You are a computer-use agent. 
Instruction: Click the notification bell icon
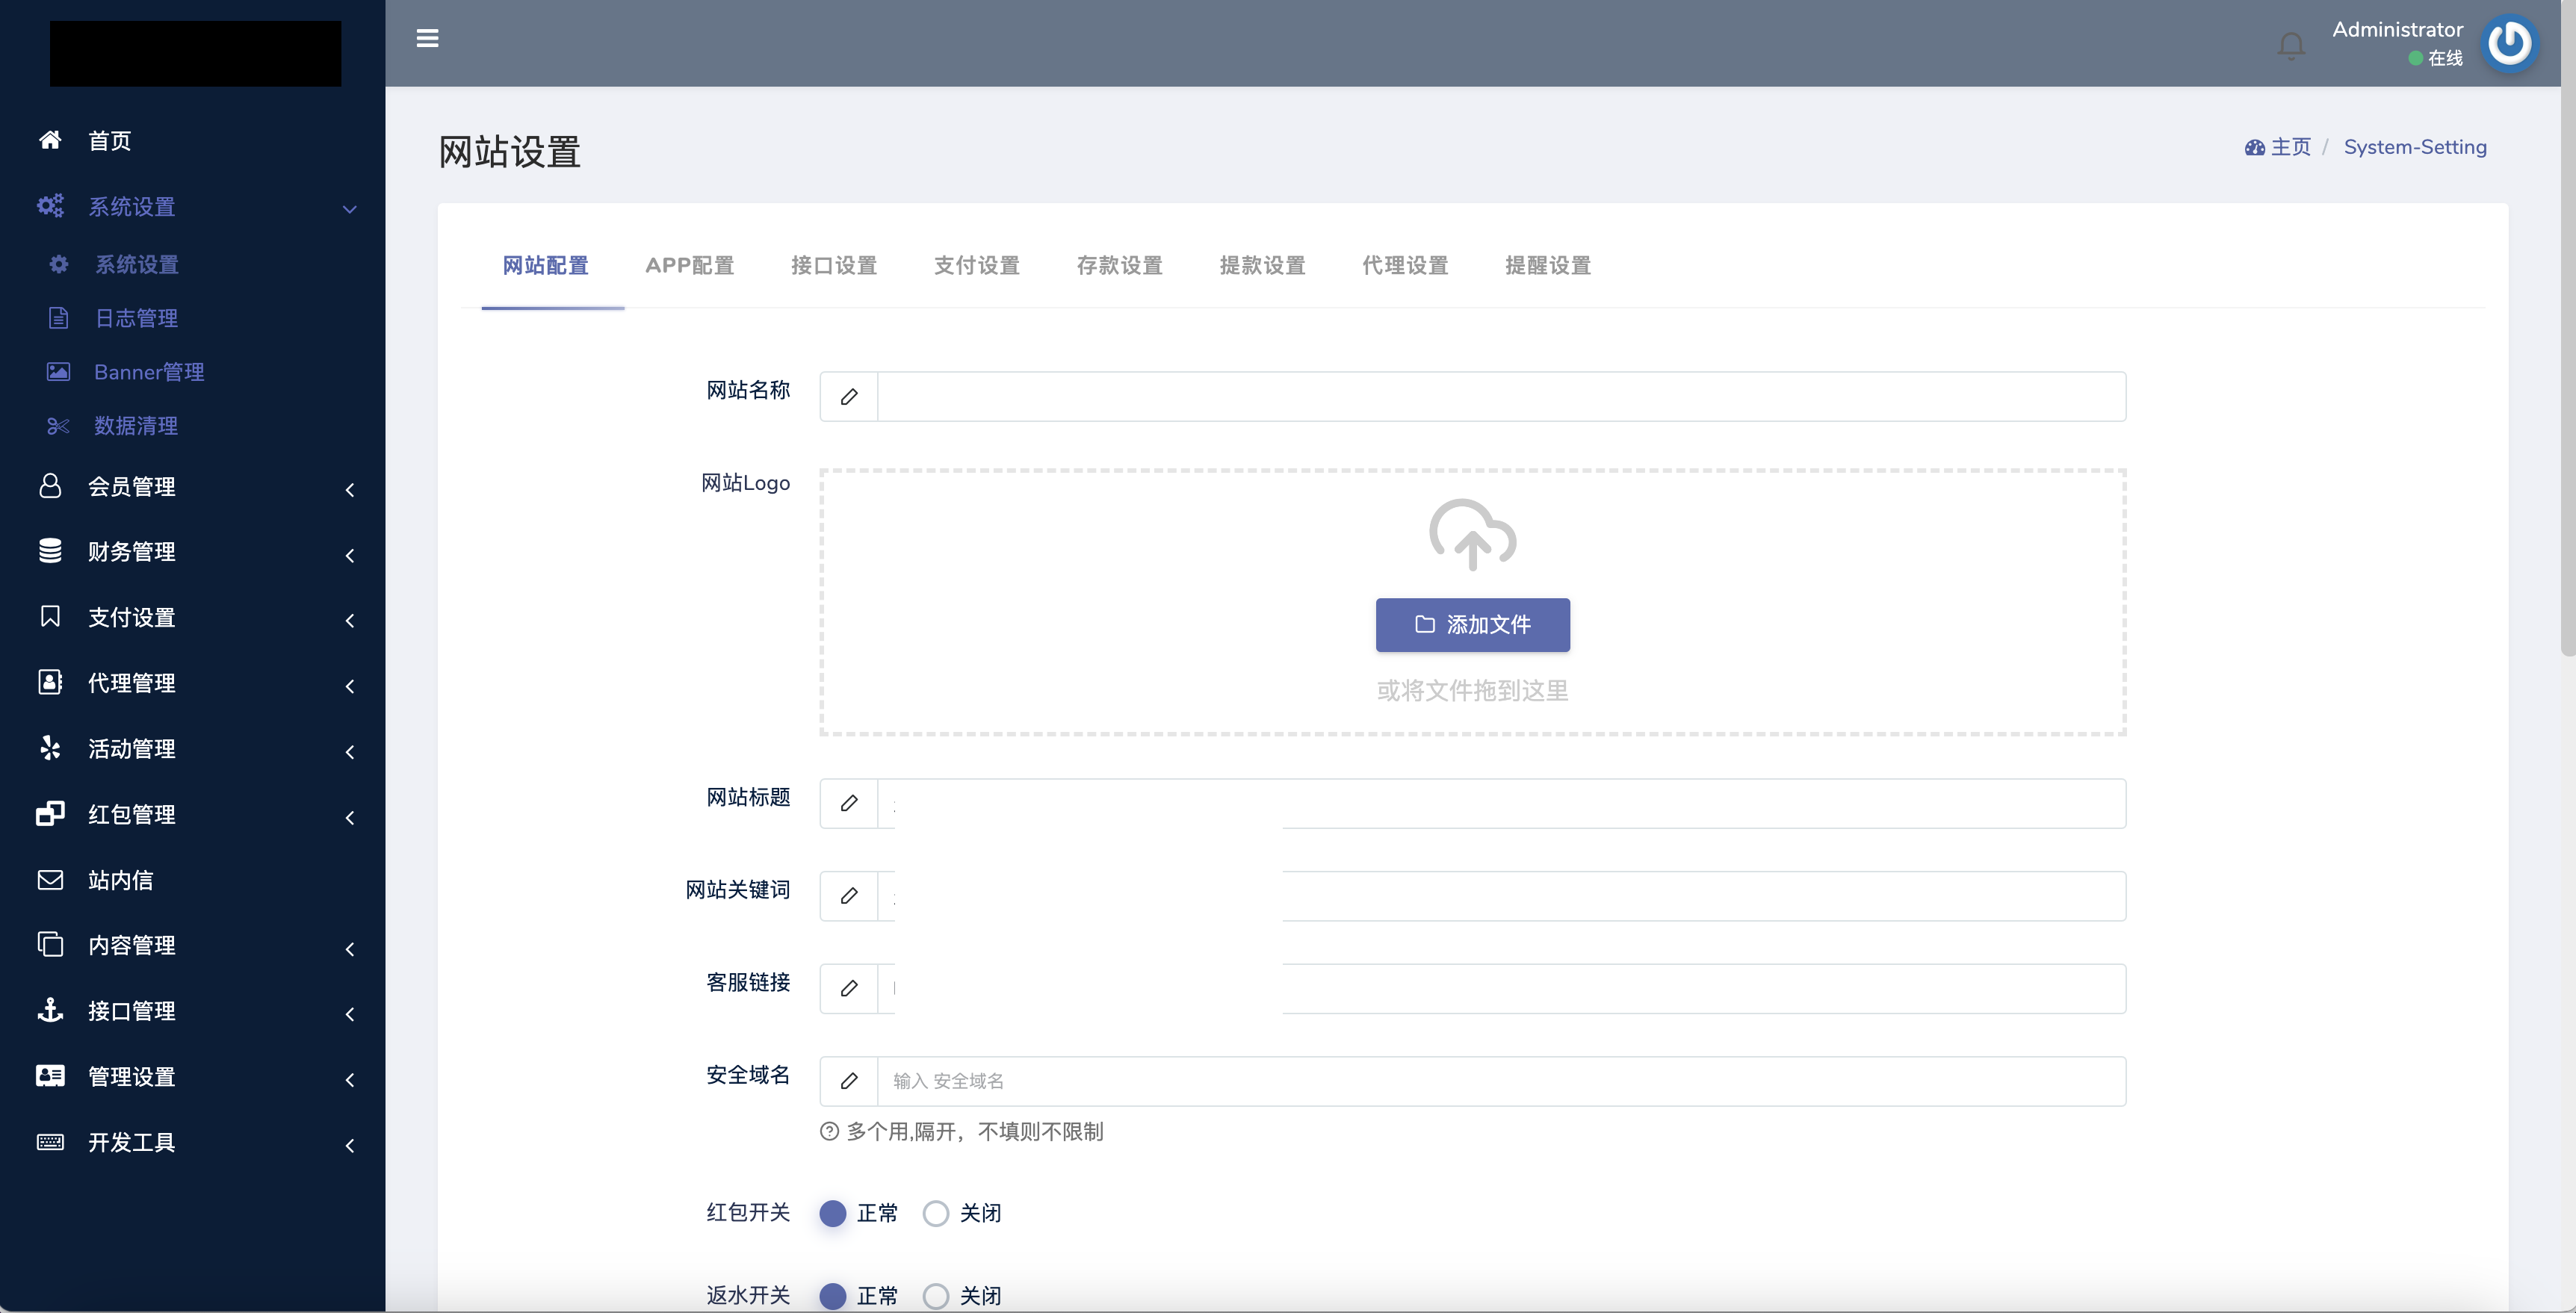pos(2290,45)
